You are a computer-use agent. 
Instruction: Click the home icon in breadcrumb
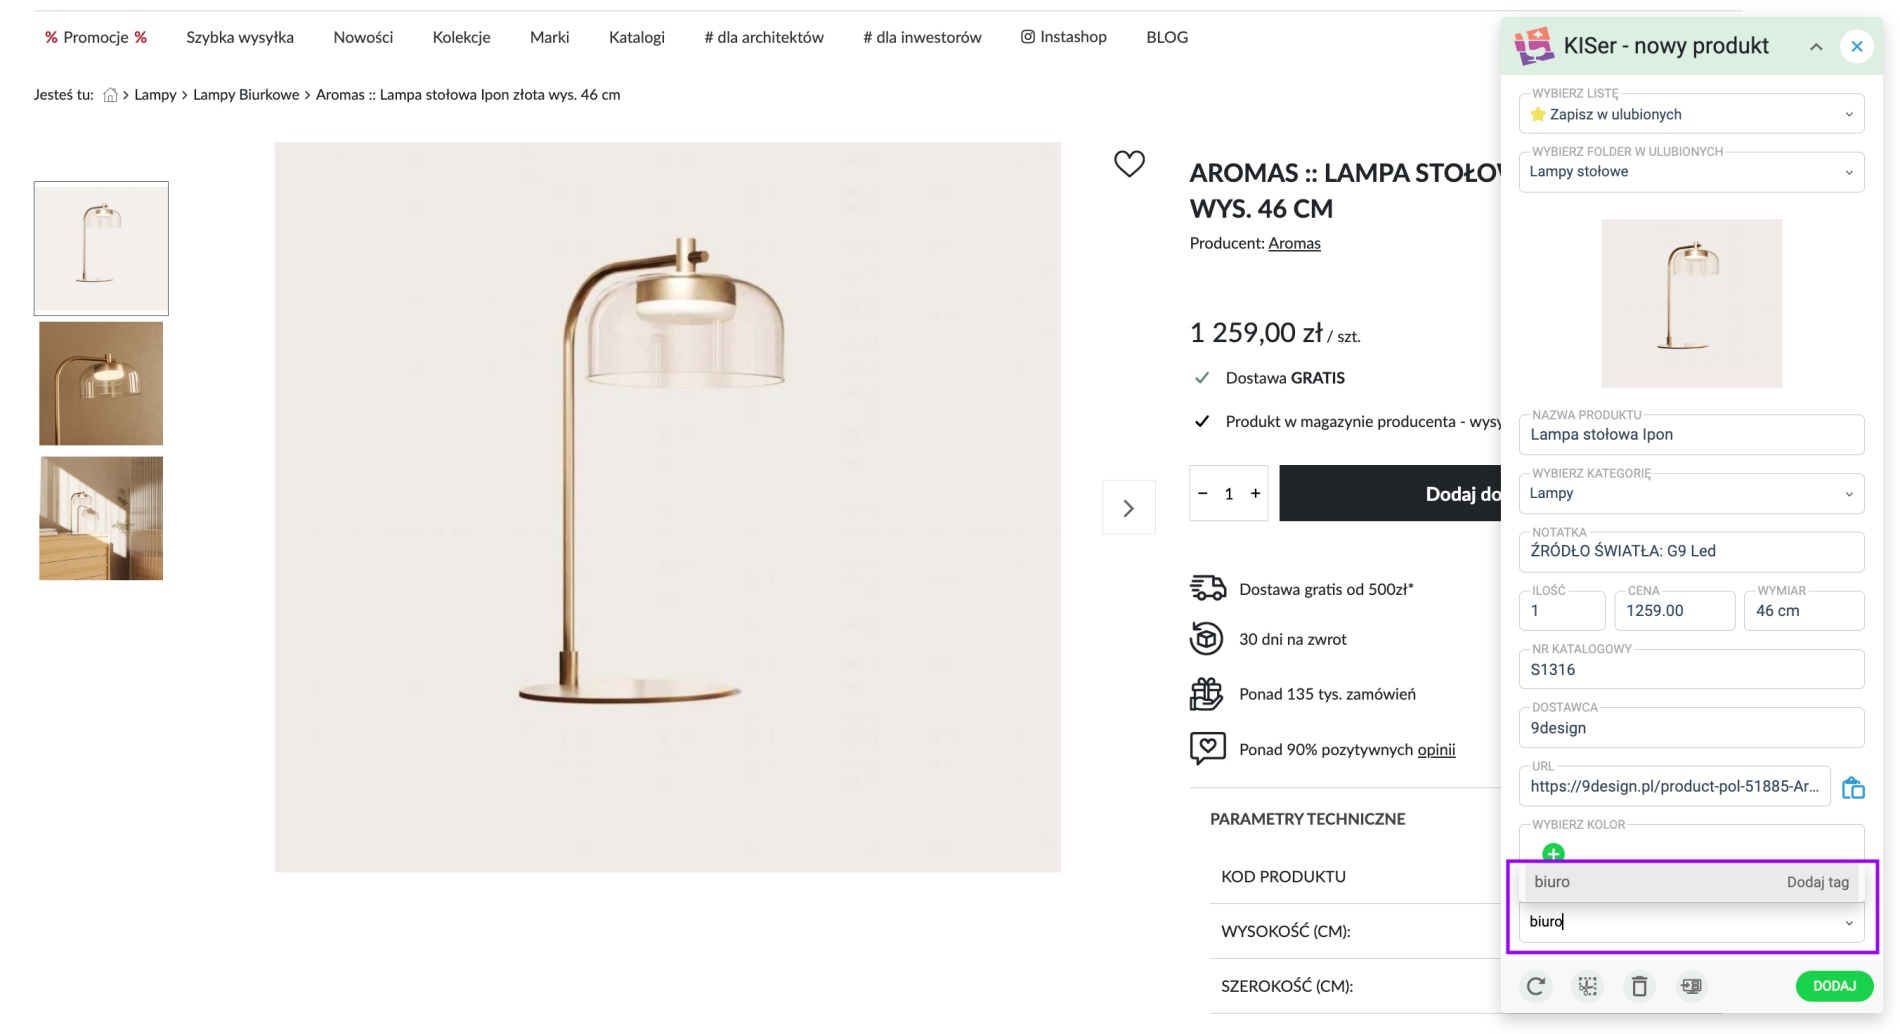pyautogui.click(x=110, y=95)
